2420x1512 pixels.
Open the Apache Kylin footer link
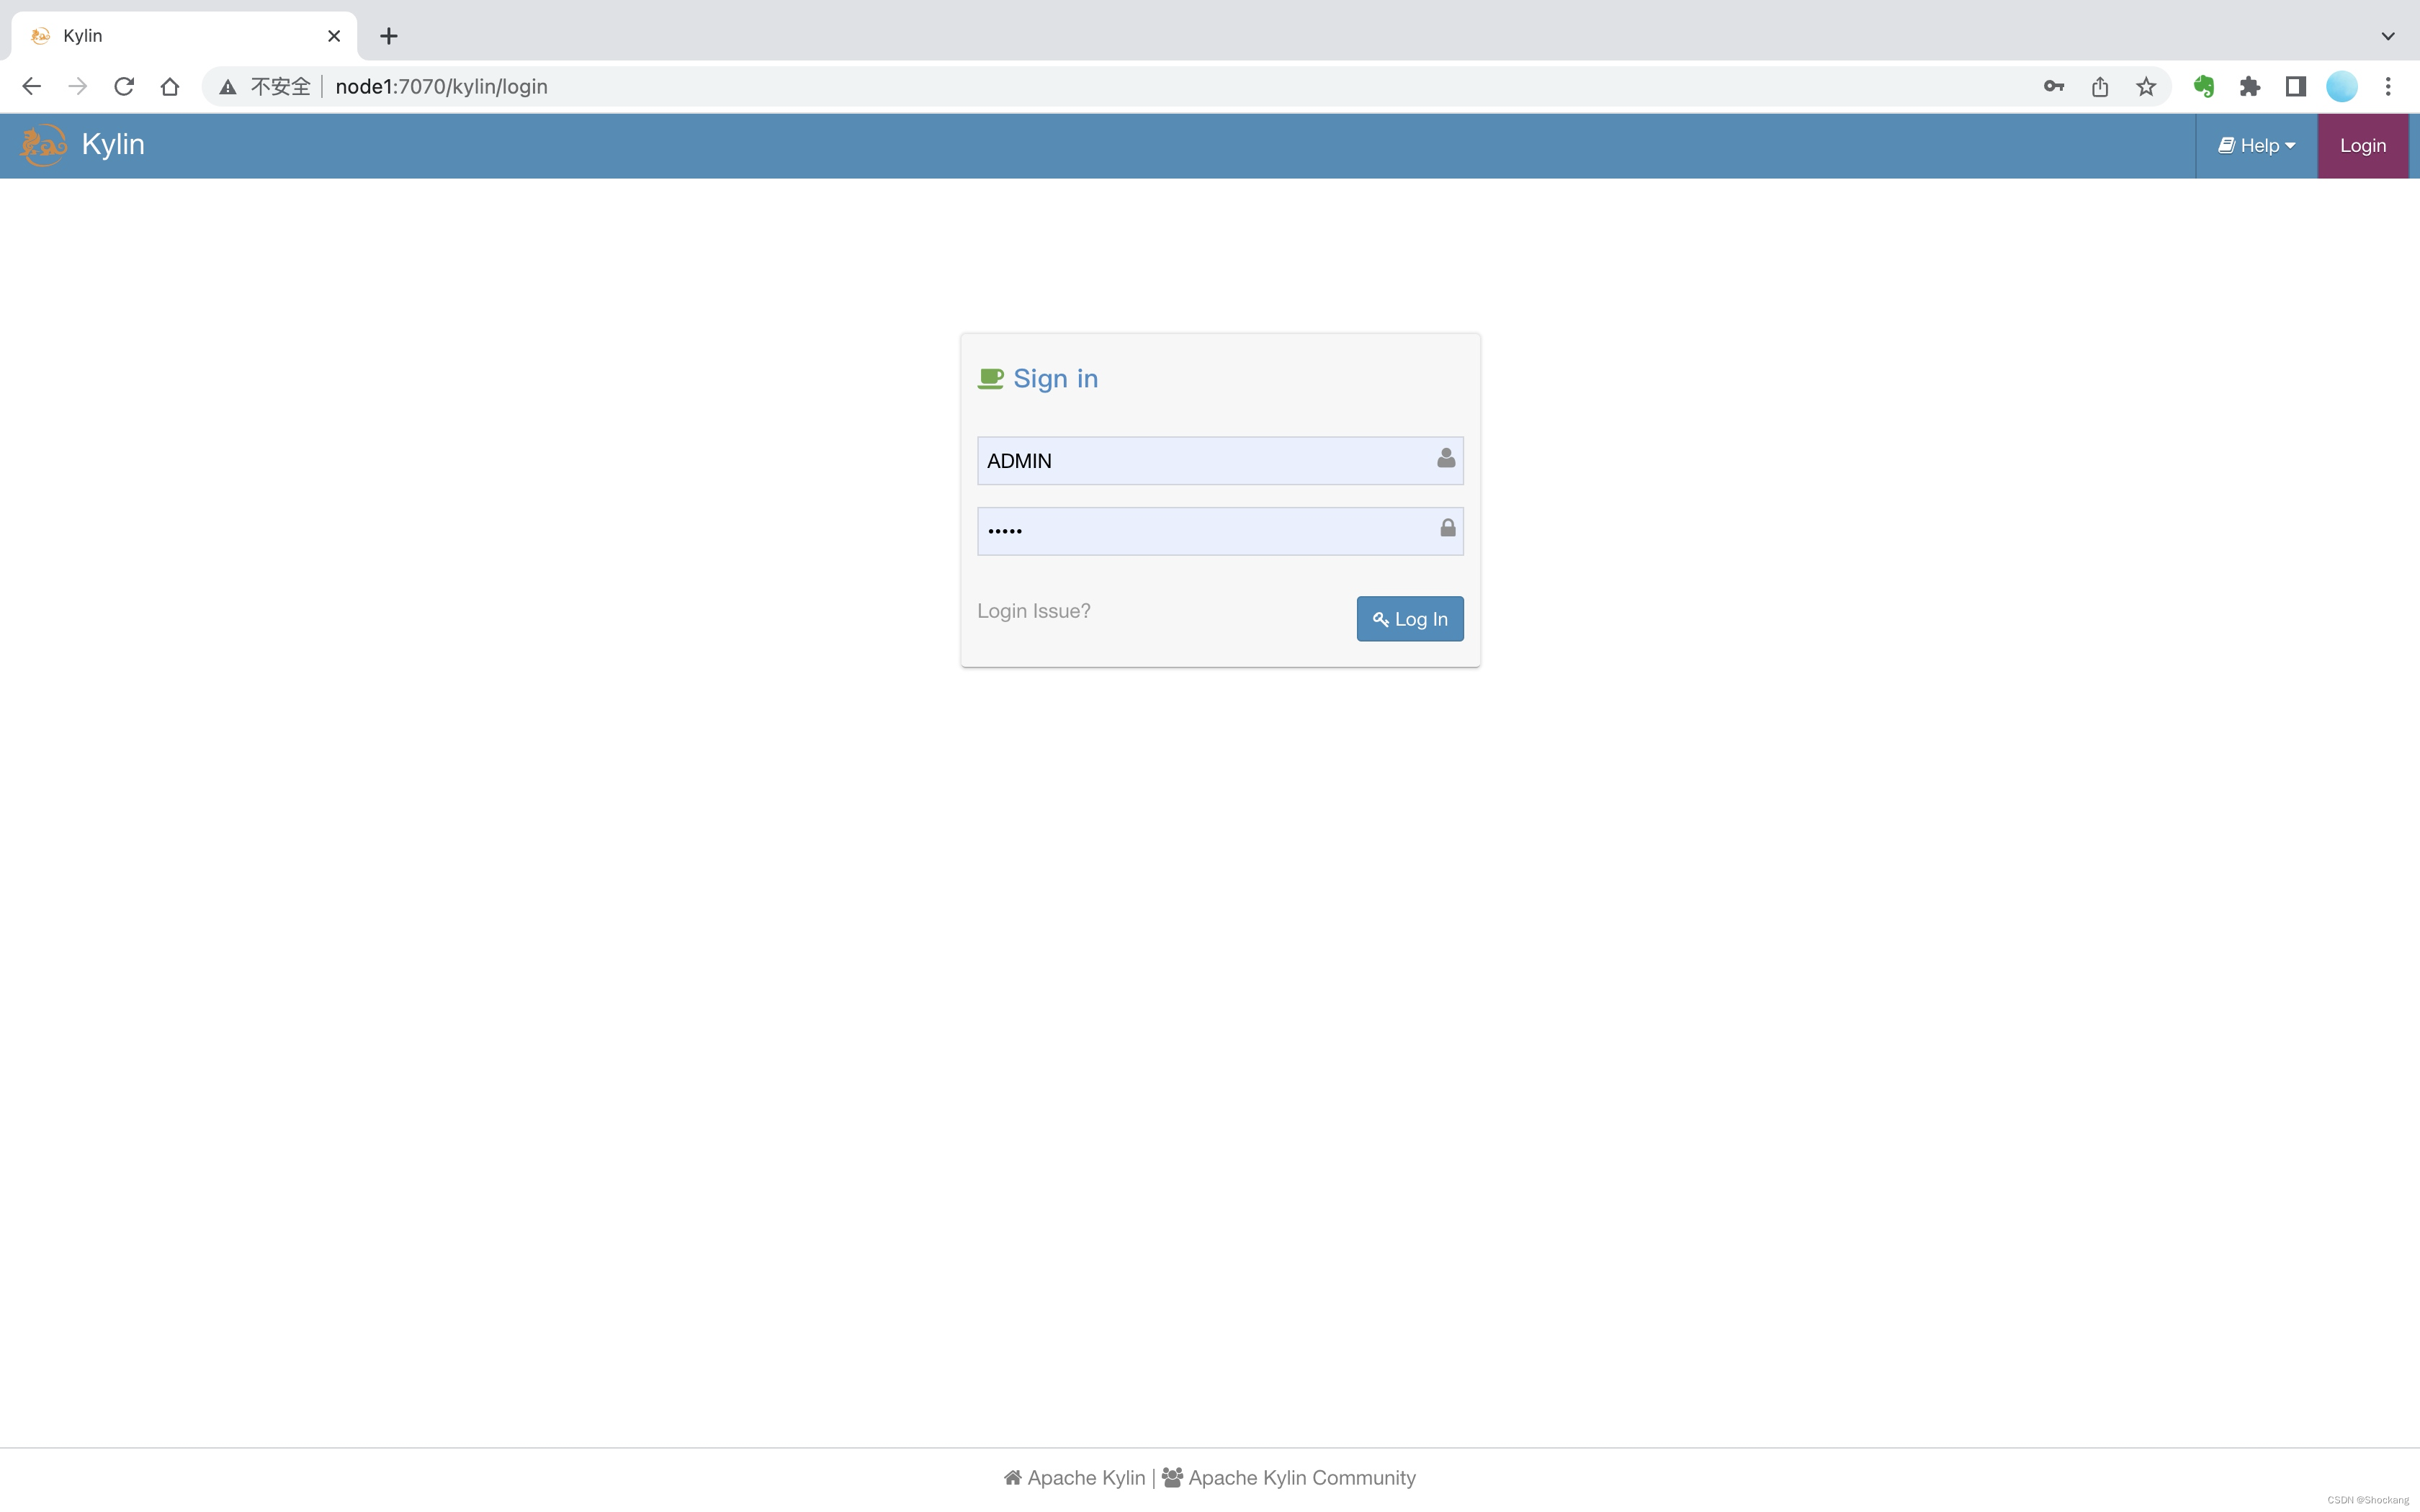click(1075, 1478)
